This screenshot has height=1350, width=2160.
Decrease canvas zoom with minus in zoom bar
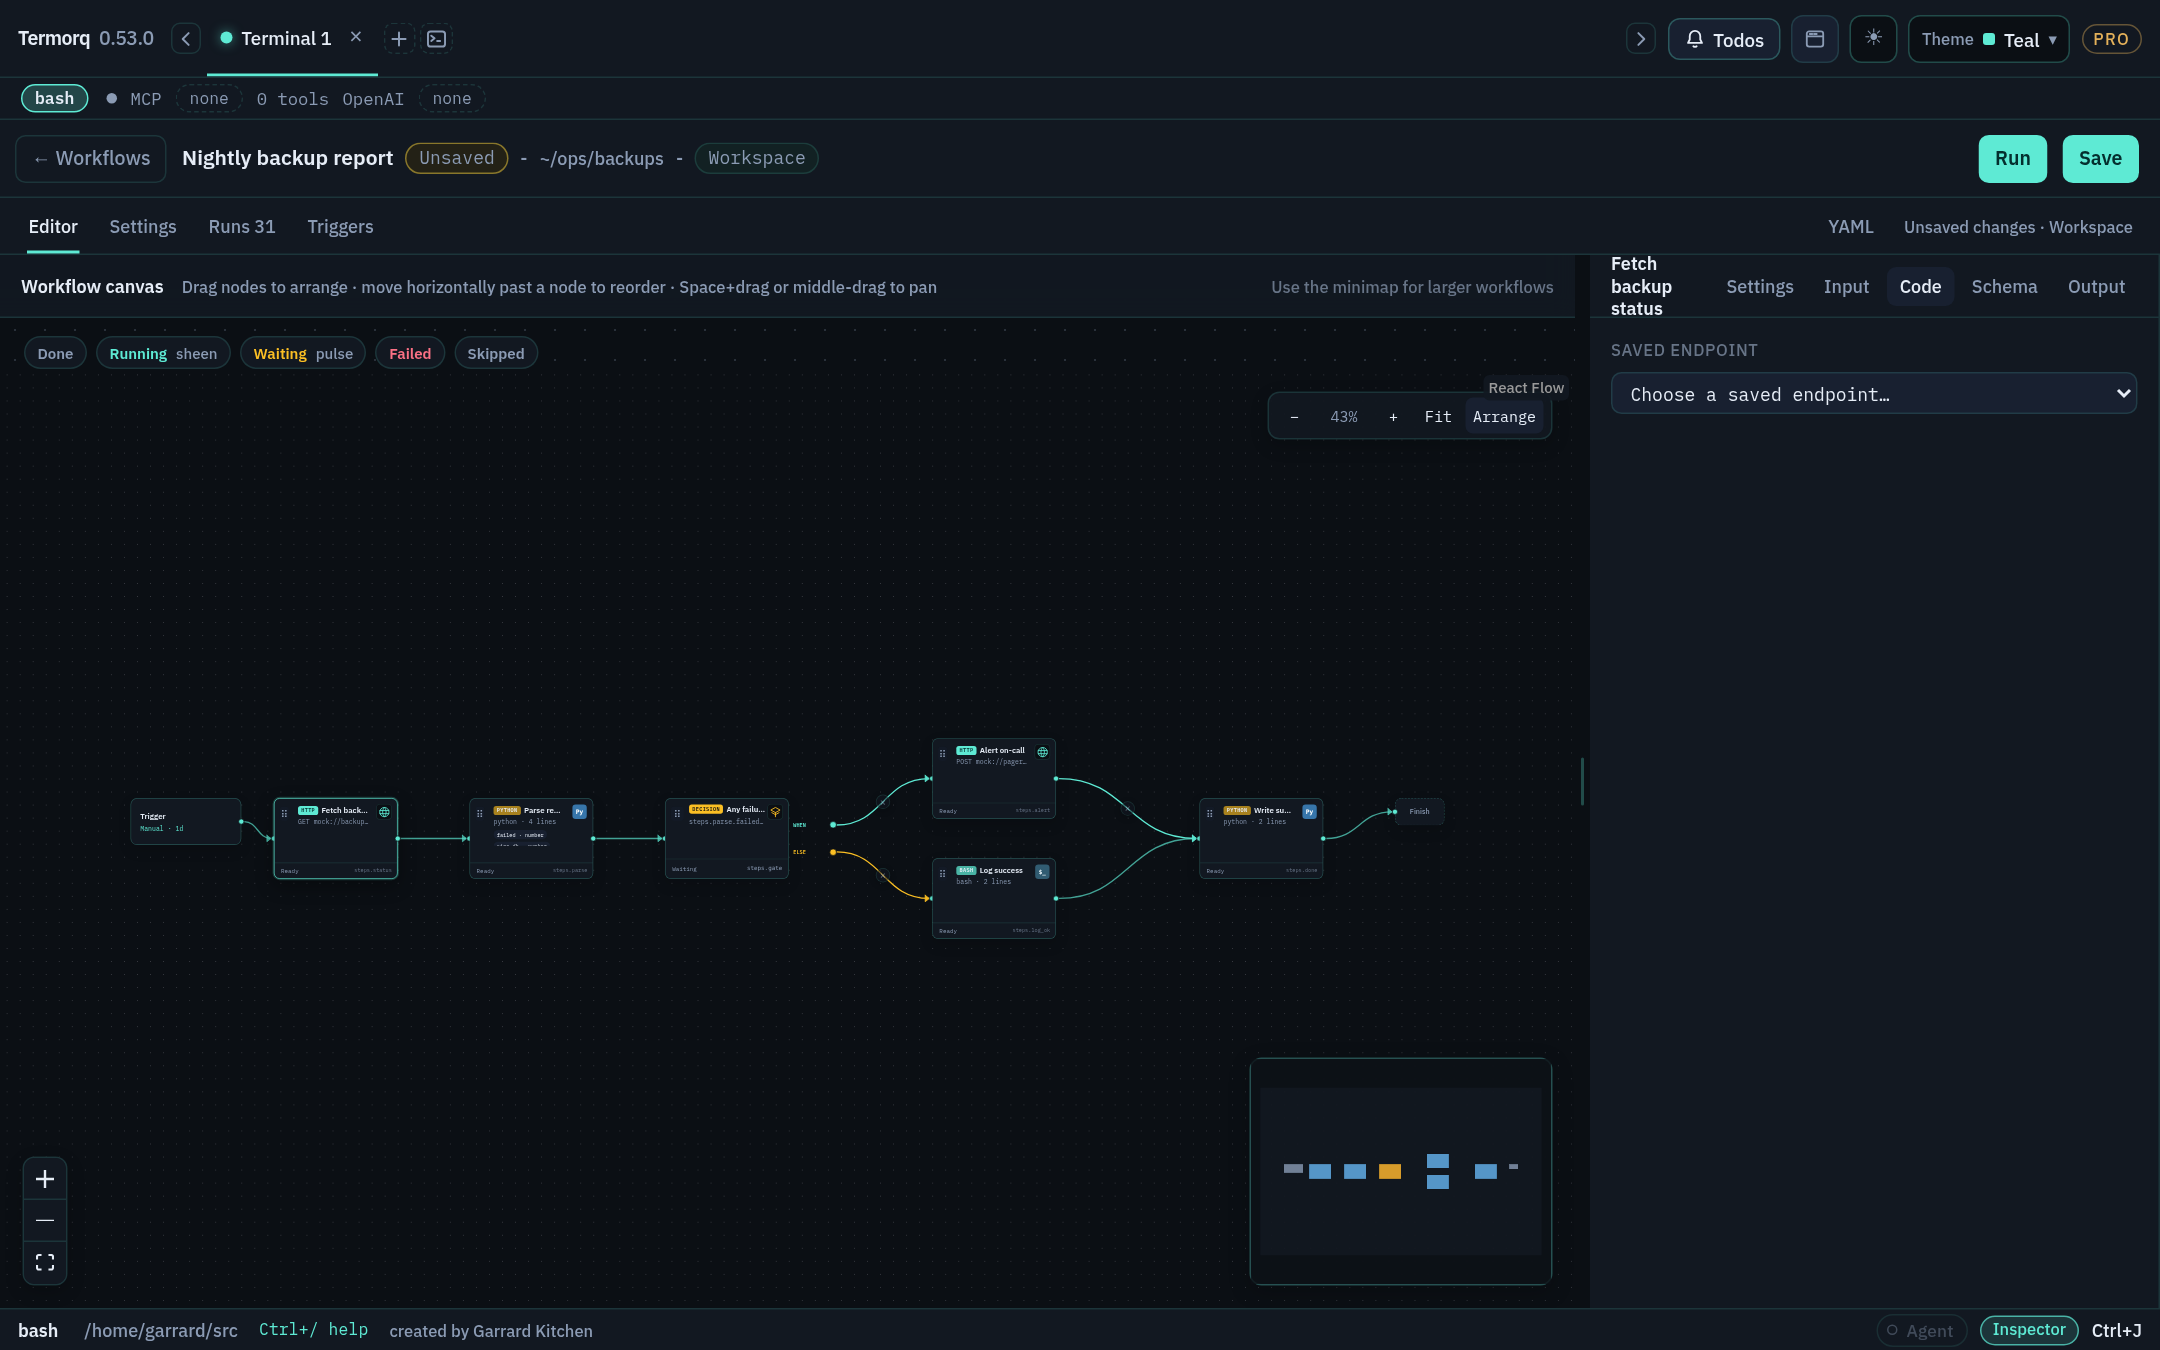[1294, 417]
